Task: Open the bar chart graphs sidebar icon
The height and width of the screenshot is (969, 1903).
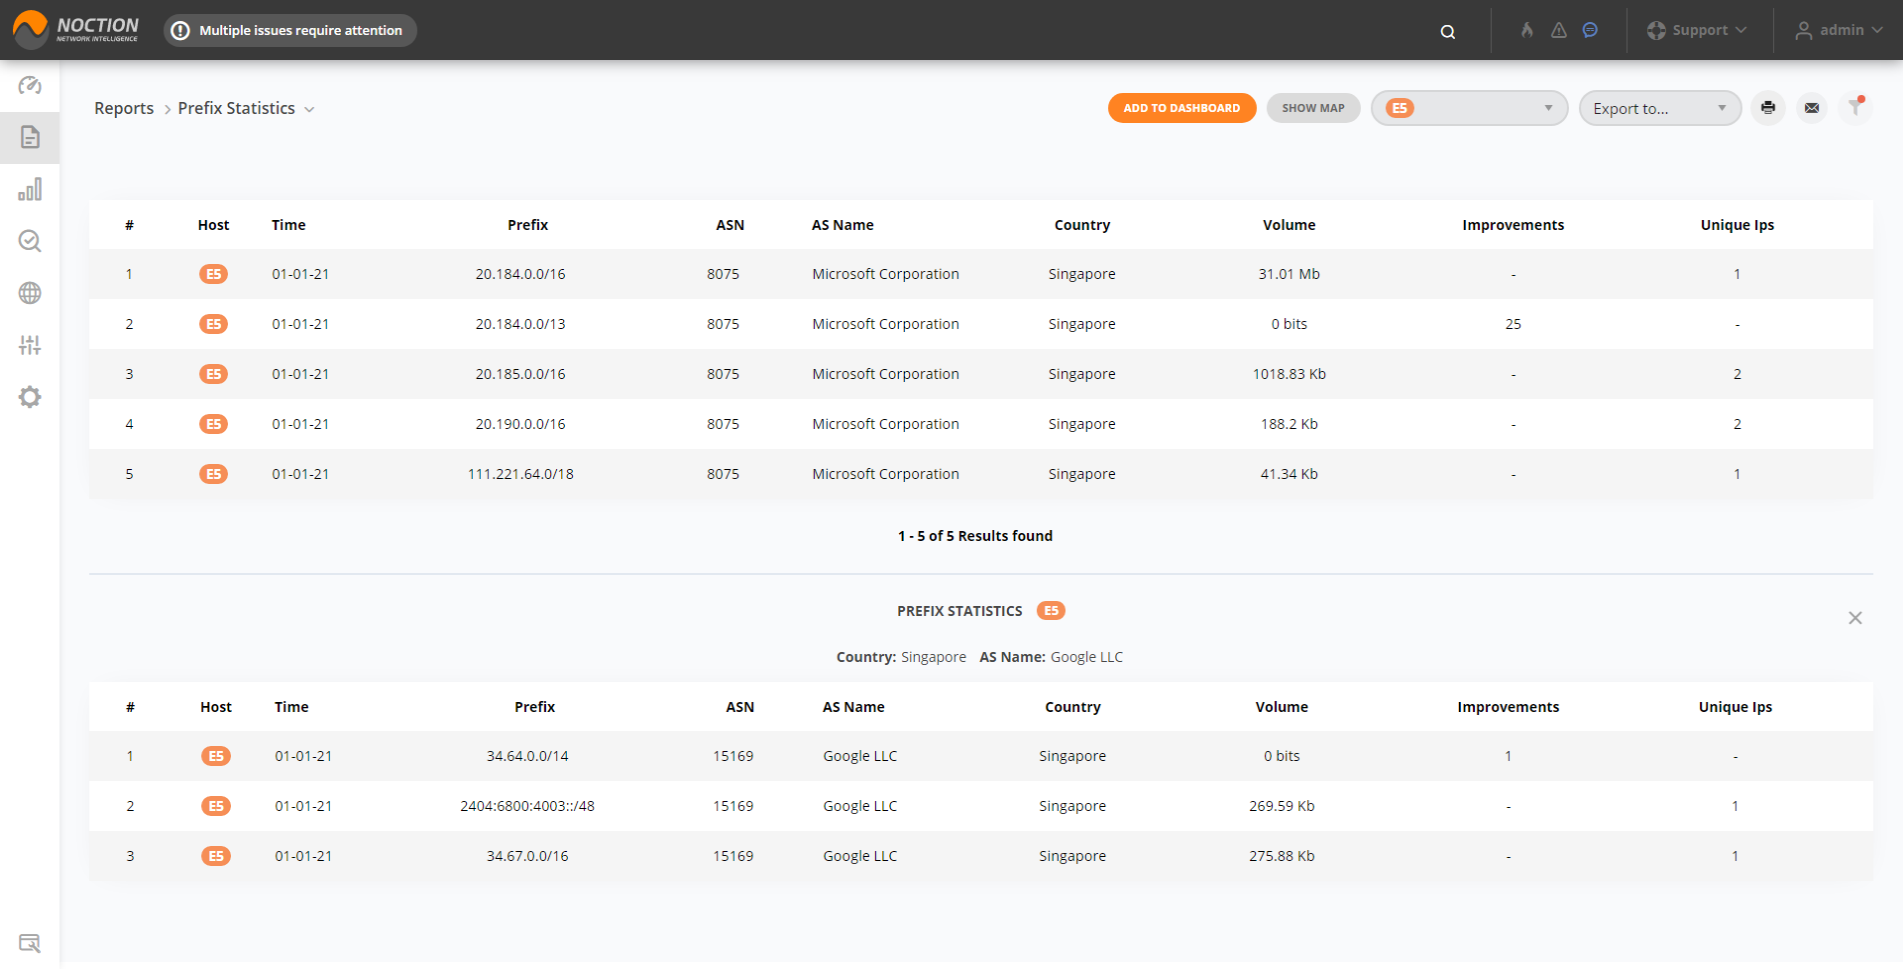Action: click(x=30, y=189)
